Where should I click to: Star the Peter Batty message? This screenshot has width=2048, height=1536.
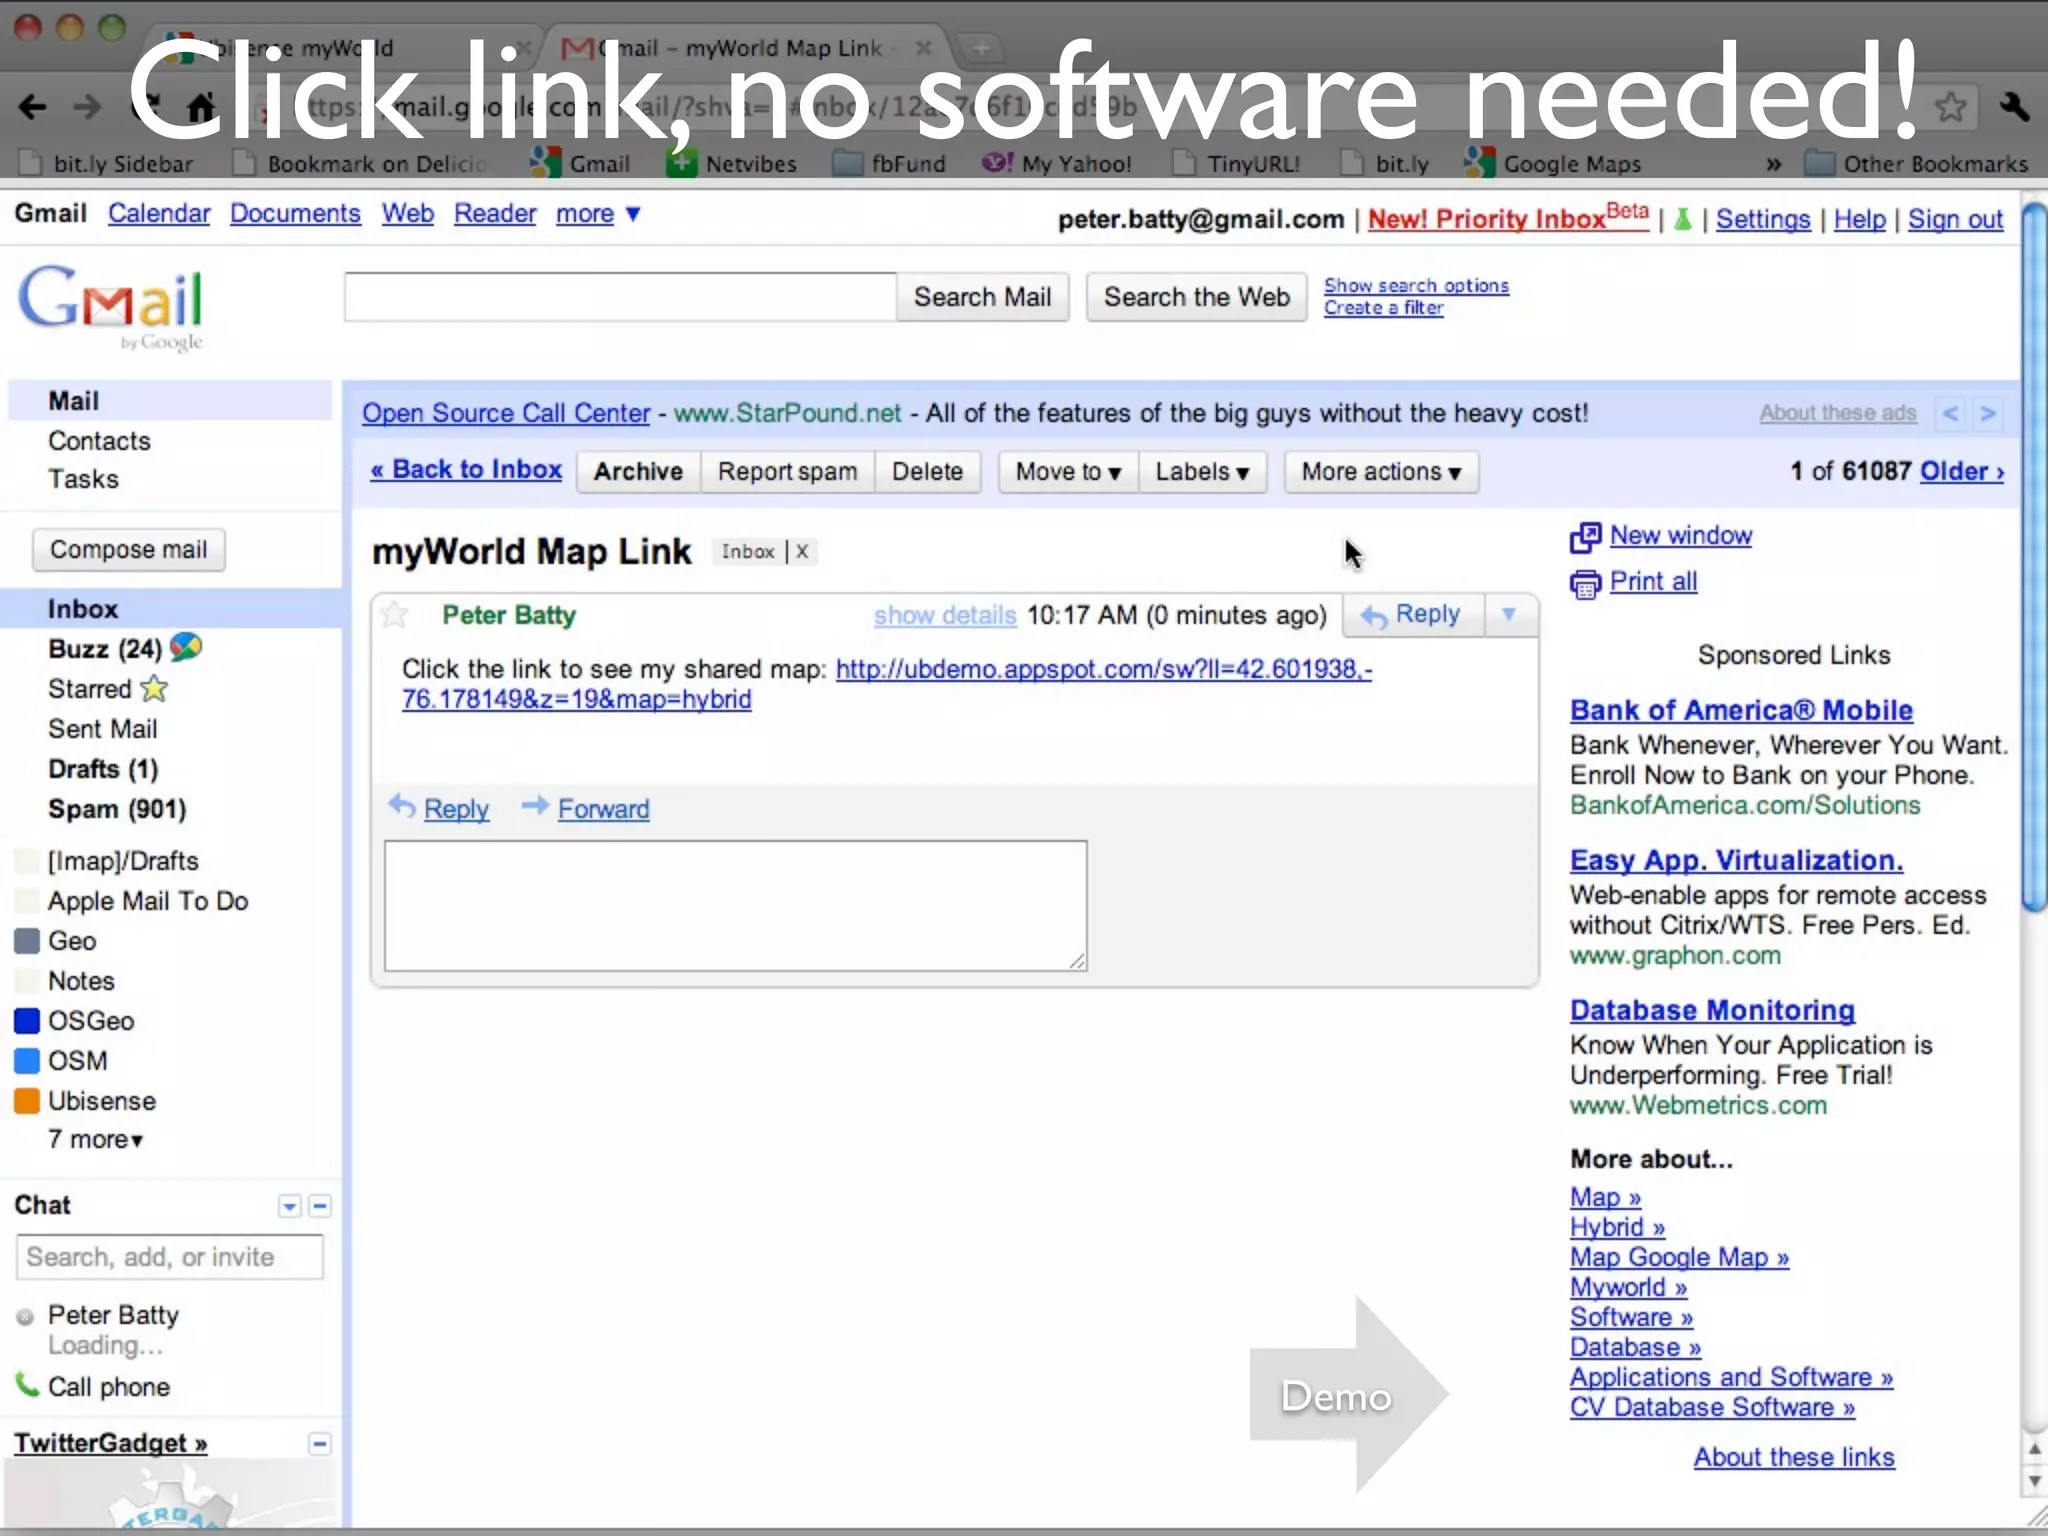click(396, 614)
